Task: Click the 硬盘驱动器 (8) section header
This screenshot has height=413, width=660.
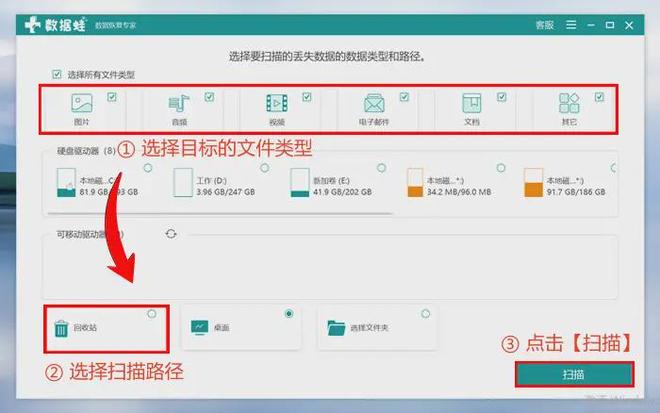Action: pyautogui.click(x=86, y=151)
